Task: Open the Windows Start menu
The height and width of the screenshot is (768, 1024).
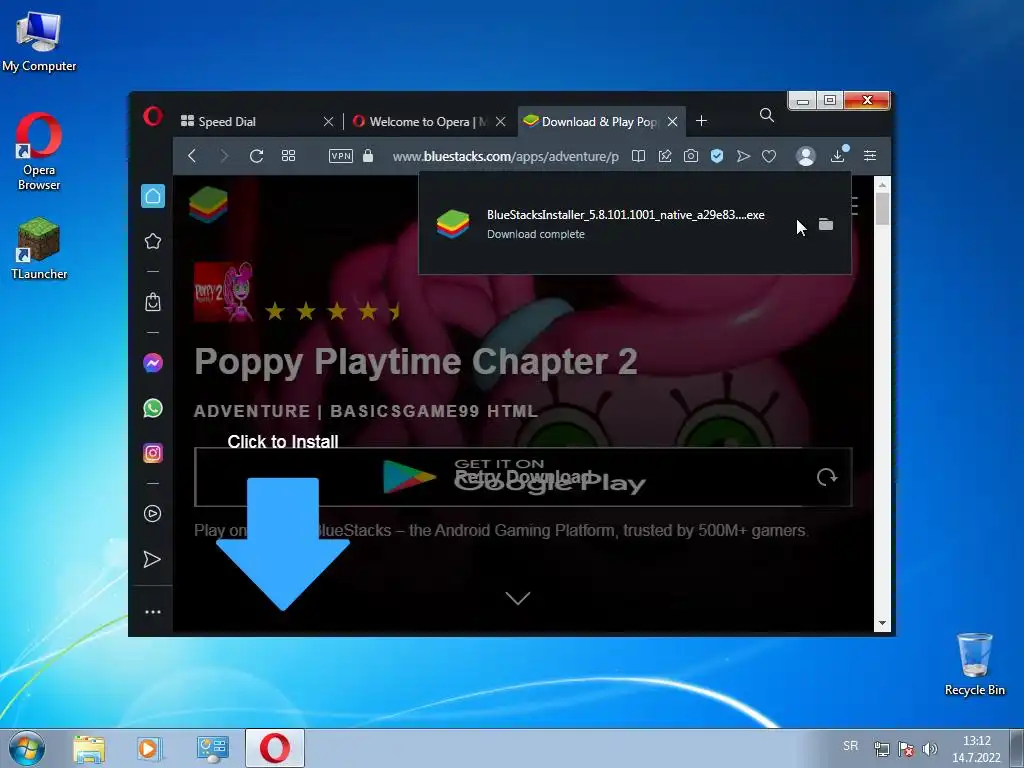Action: pyautogui.click(x=27, y=749)
